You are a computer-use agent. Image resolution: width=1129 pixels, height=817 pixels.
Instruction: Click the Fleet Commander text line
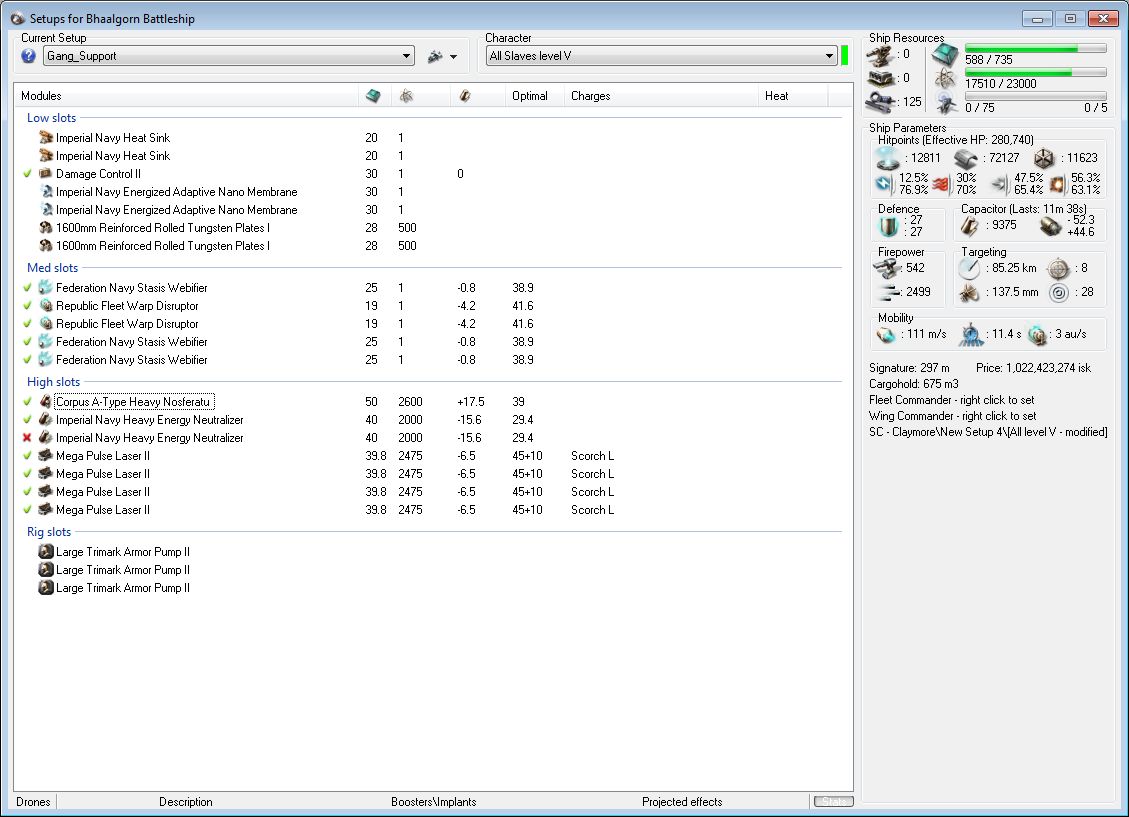point(952,400)
